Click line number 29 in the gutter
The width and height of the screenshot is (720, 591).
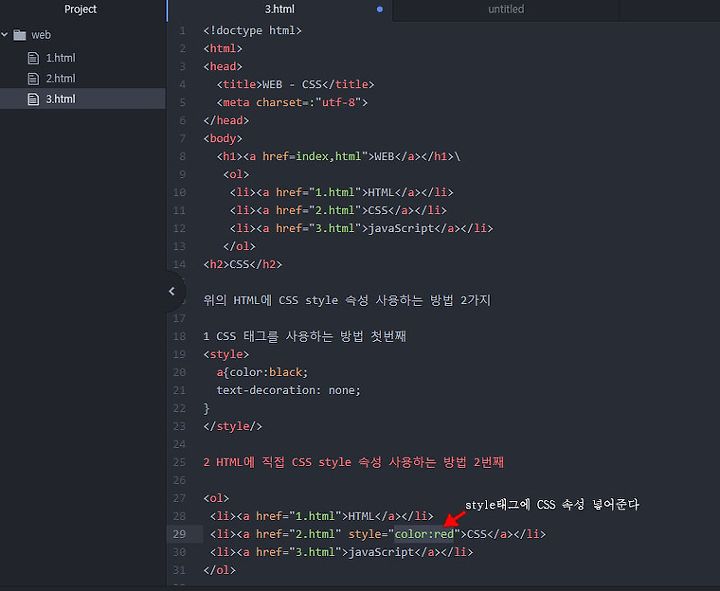tap(179, 534)
